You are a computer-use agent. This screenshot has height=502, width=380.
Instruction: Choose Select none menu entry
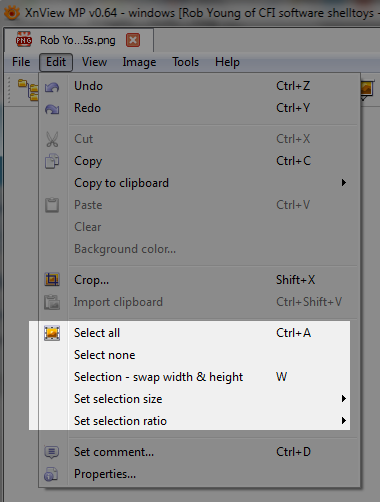(199, 355)
